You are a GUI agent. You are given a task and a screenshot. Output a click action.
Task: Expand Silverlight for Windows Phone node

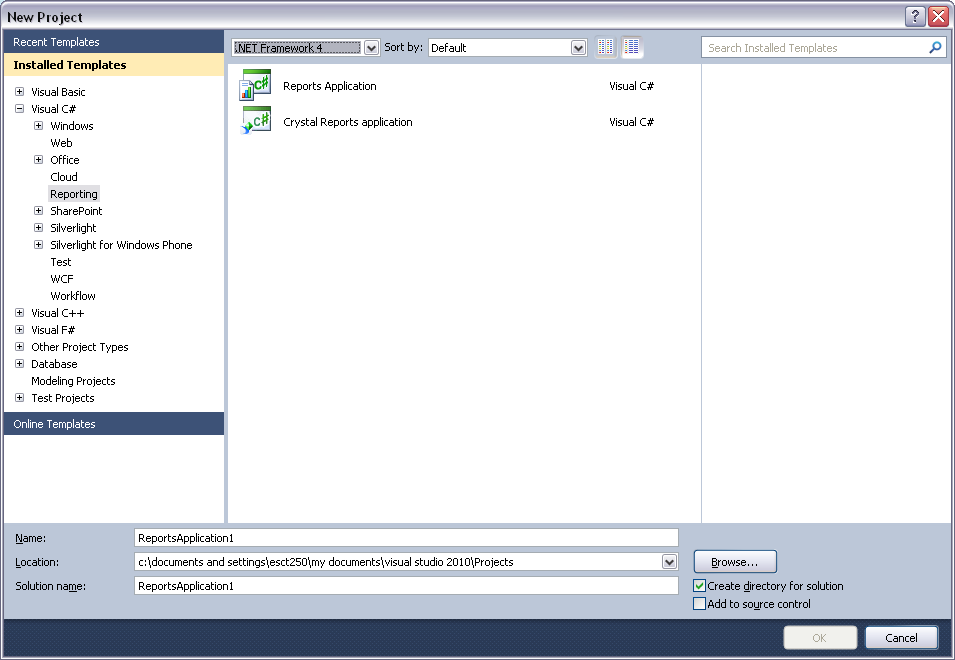pos(38,245)
